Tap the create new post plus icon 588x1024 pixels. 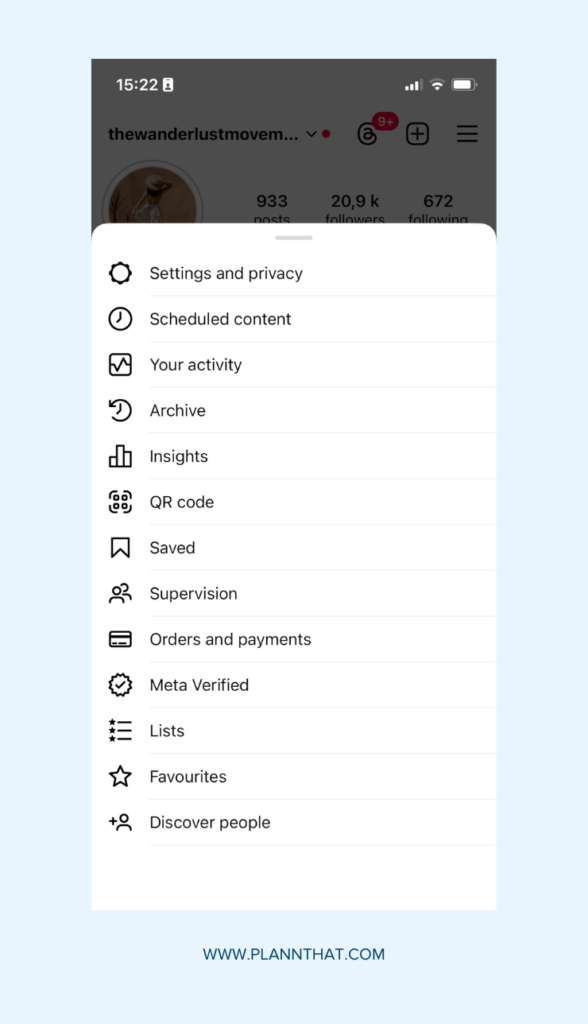pos(417,133)
